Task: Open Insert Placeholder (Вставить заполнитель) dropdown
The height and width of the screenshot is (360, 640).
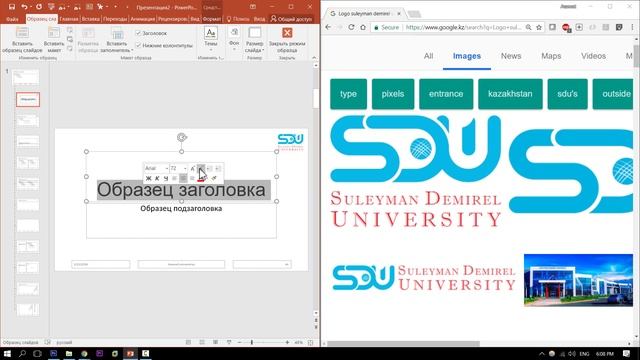Action: (x=117, y=40)
